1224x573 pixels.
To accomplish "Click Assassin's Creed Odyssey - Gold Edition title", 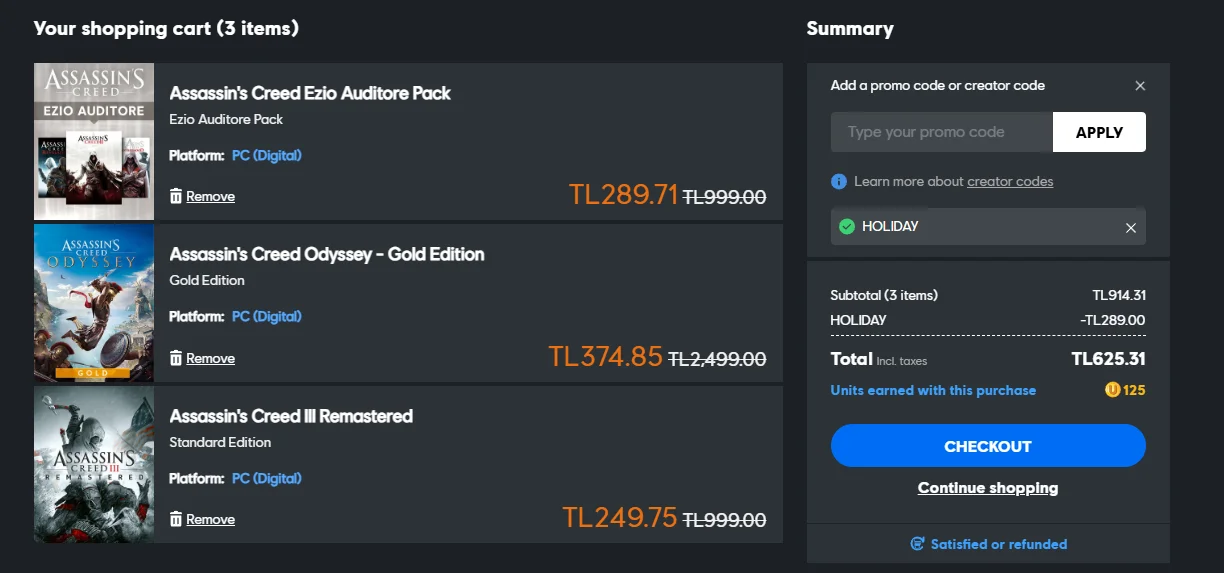I will [x=327, y=254].
